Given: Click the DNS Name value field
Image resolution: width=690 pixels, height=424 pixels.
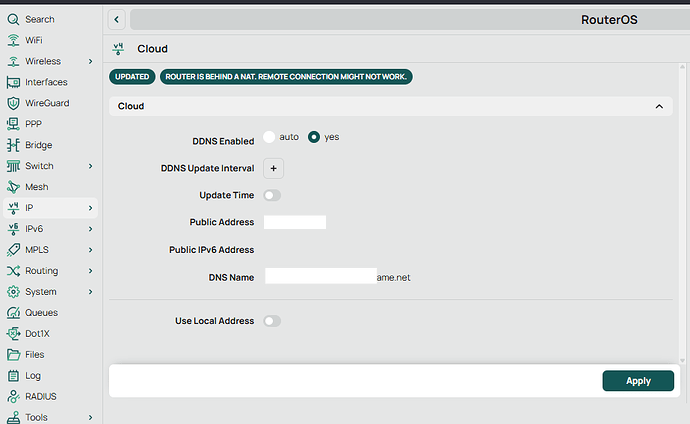Looking at the screenshot, I should pyautogui.click(x=338, y=277).
